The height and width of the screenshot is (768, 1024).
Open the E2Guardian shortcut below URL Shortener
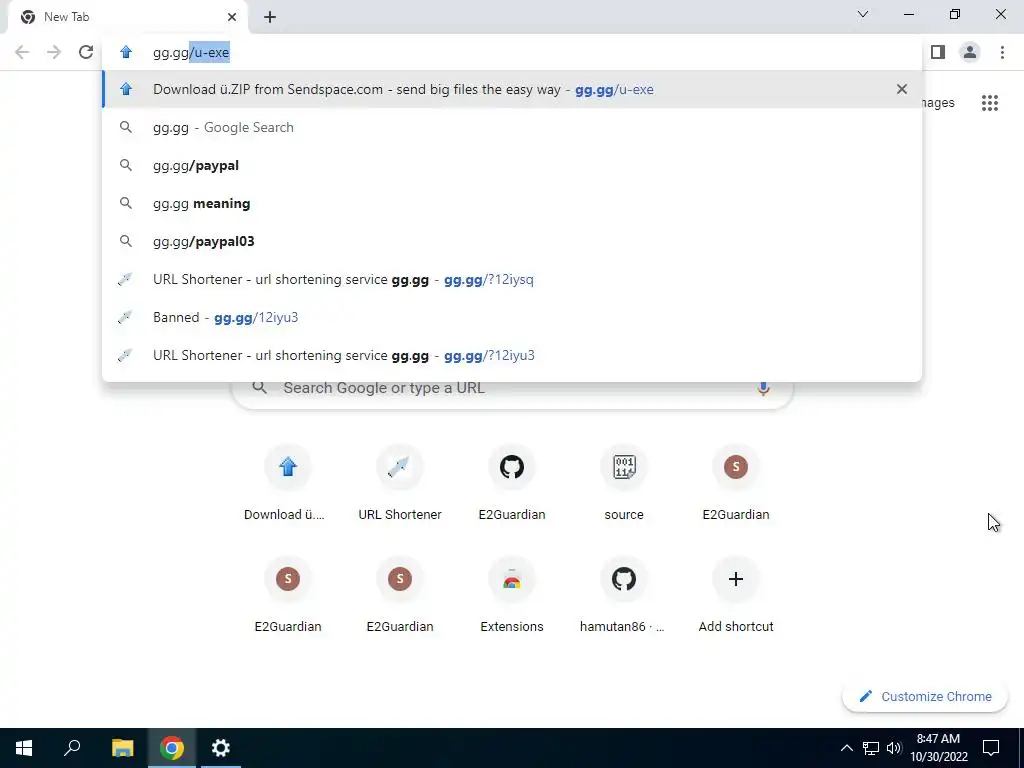pos(400,596)
